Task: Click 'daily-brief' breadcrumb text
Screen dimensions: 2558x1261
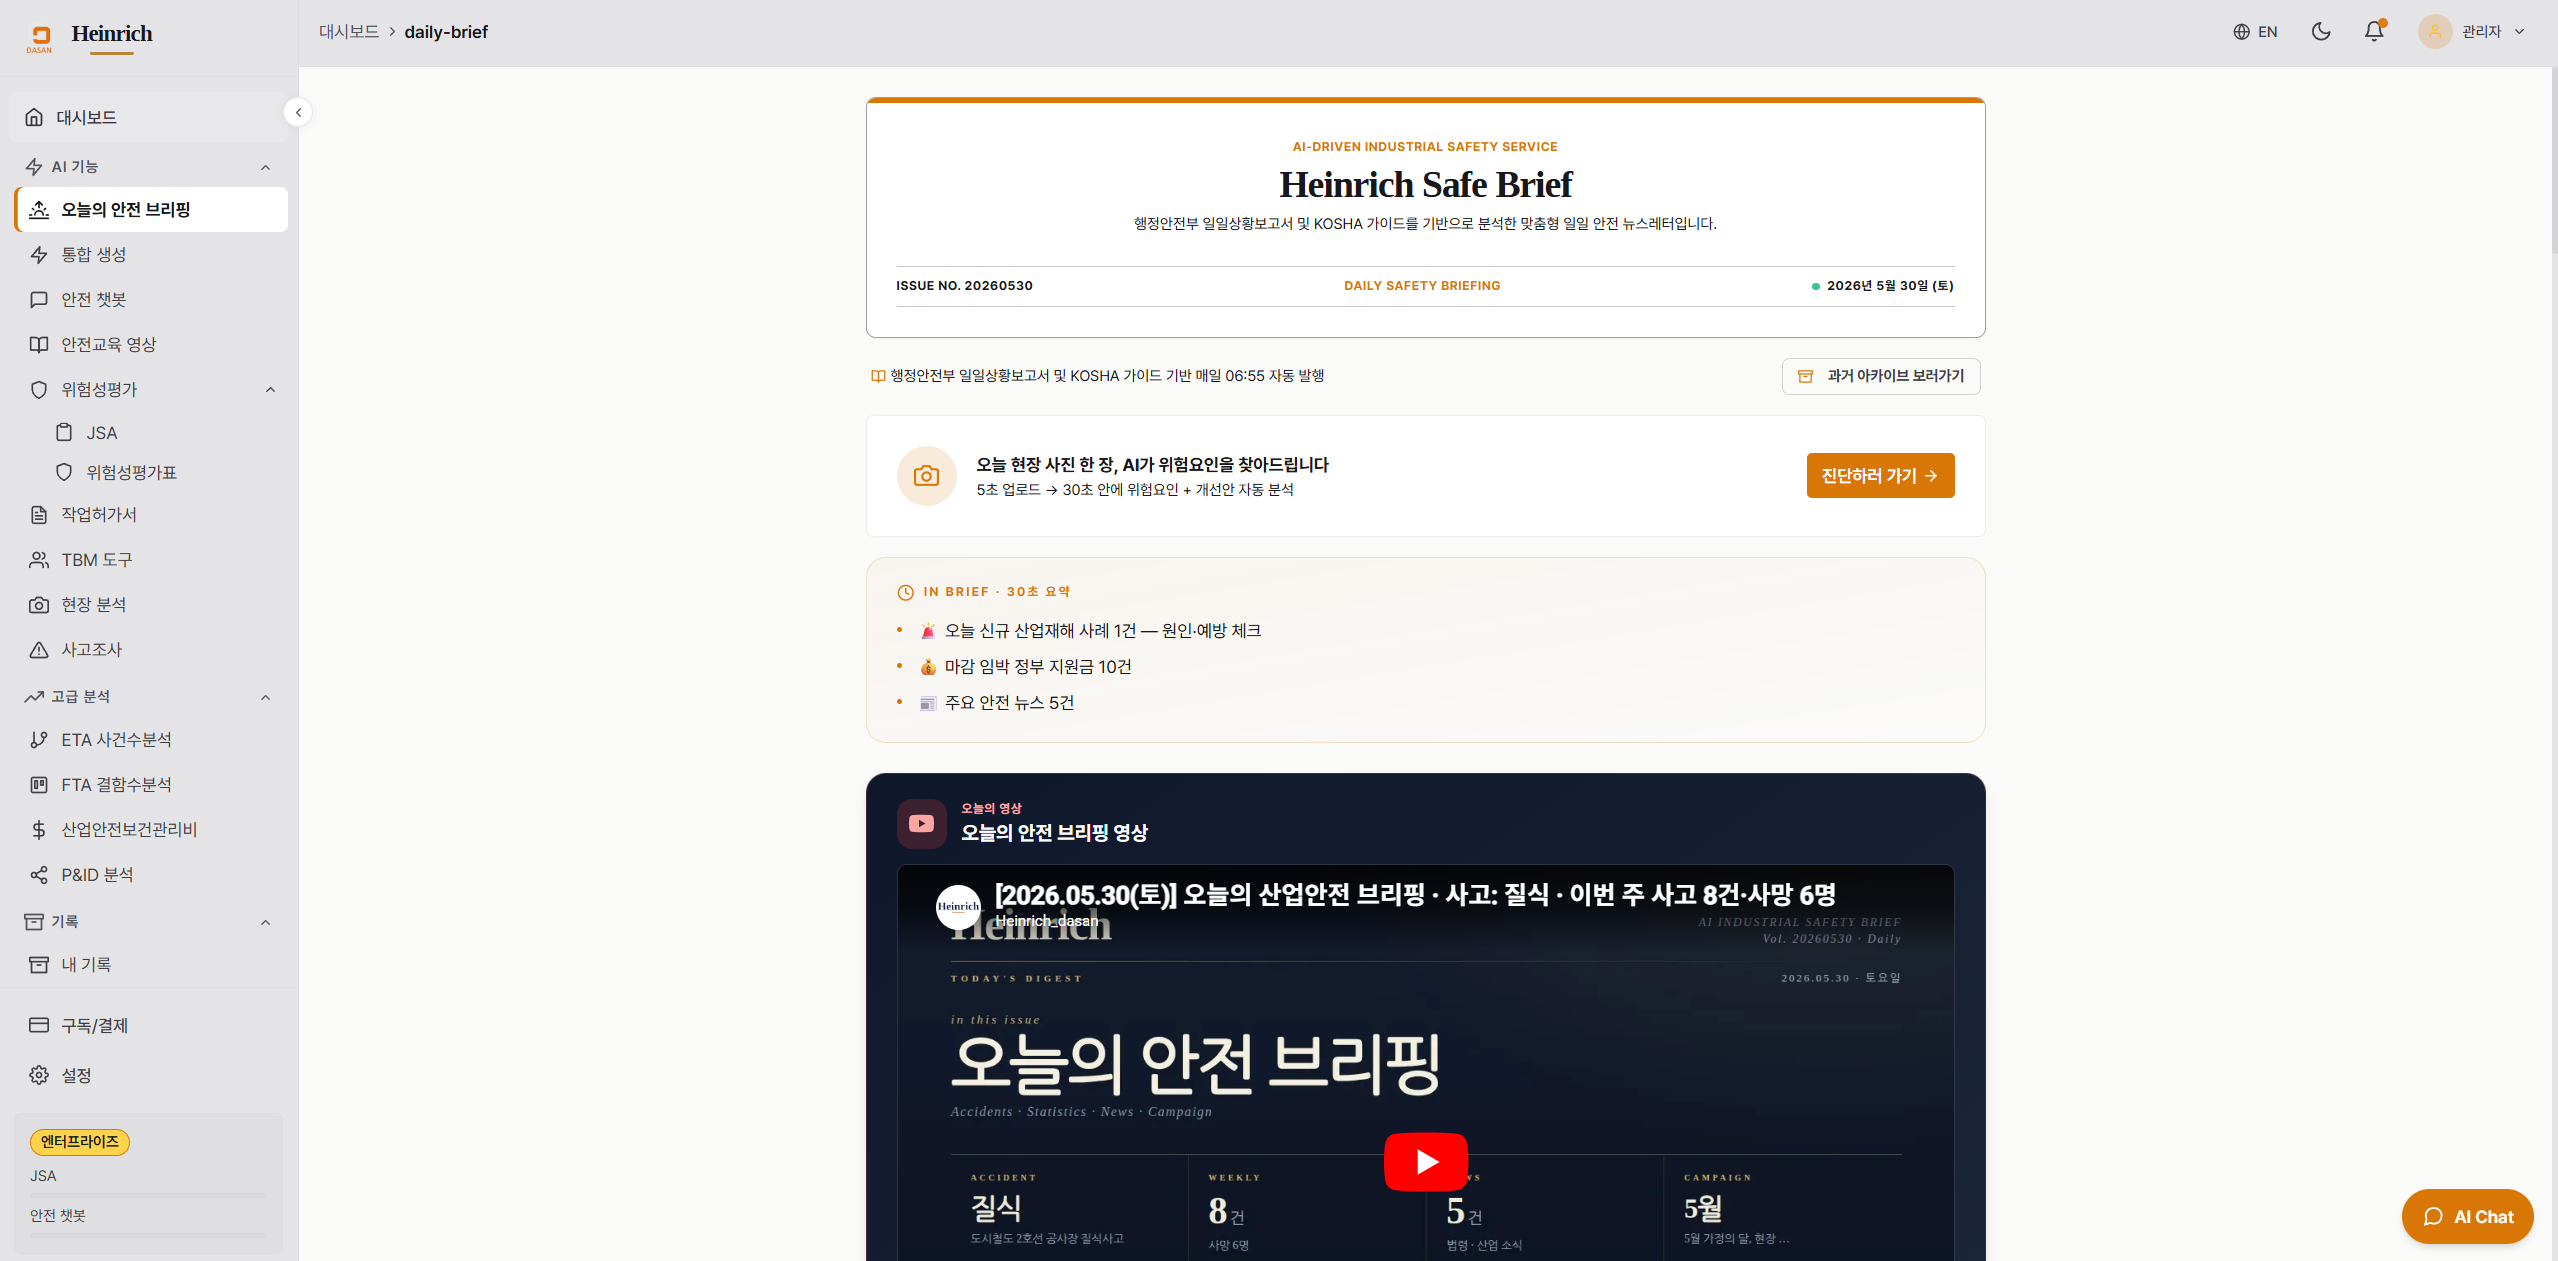Action: tap(446, 32)
